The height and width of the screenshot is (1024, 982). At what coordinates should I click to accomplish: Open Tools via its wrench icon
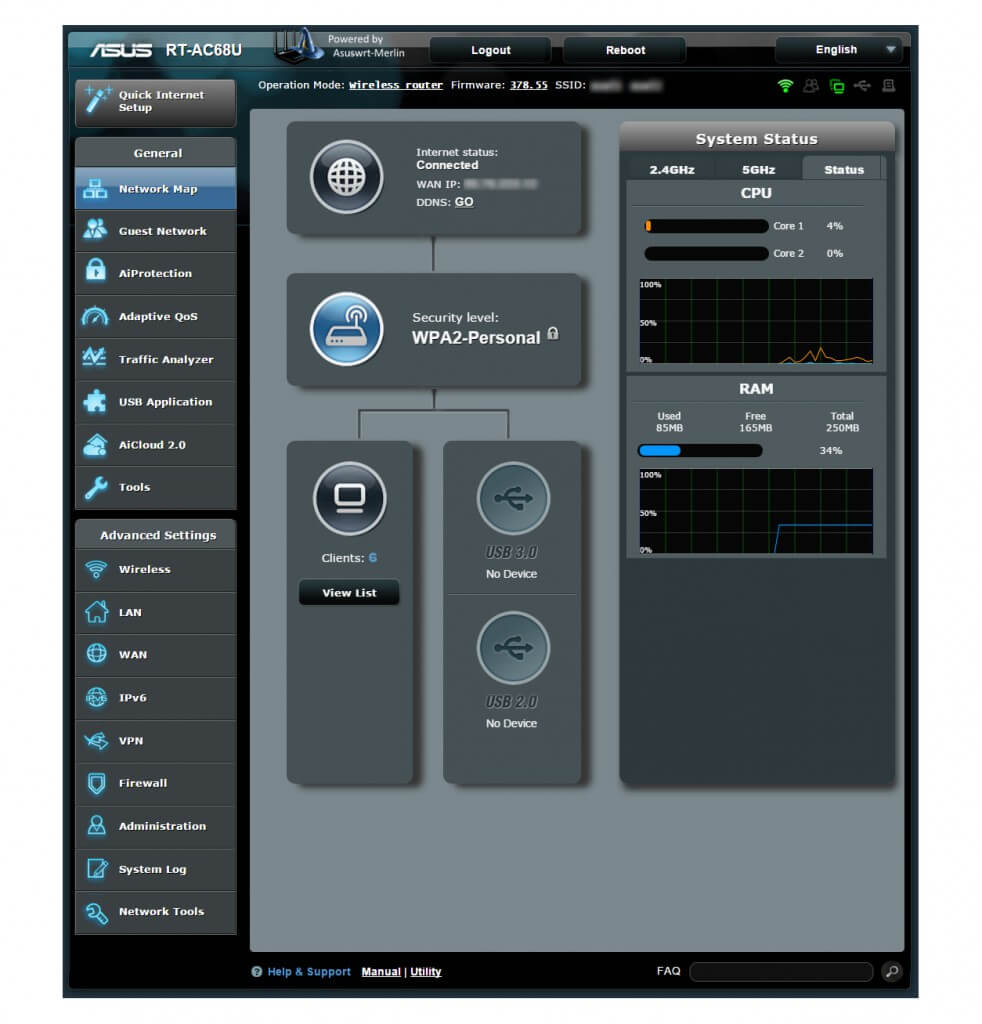pyautogui.click(x=96, y=487)
